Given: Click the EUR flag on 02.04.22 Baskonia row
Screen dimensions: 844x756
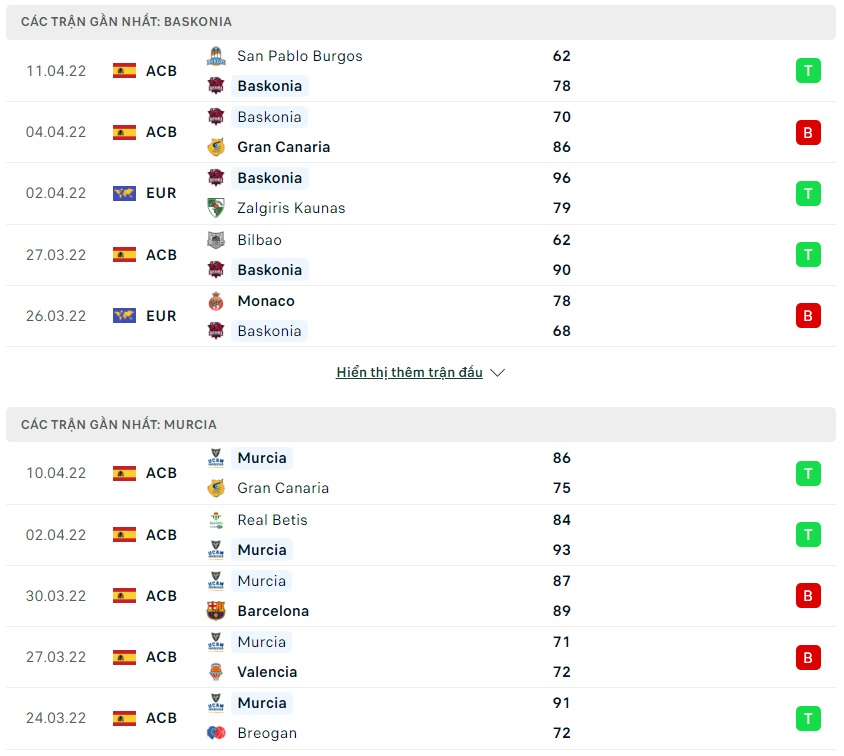Looking at the screenshot, I should pos(125,193).
